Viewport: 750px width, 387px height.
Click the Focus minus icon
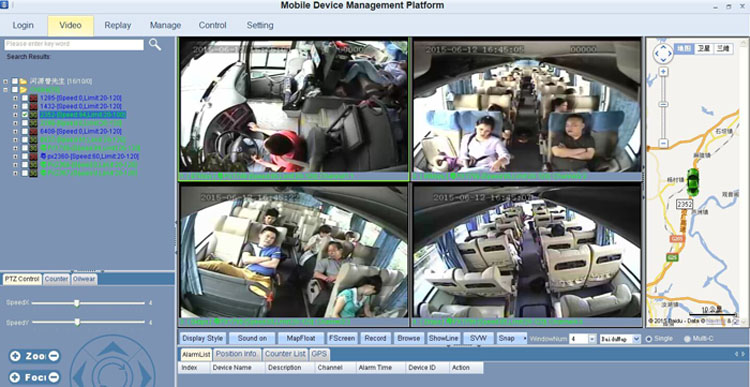54,377
